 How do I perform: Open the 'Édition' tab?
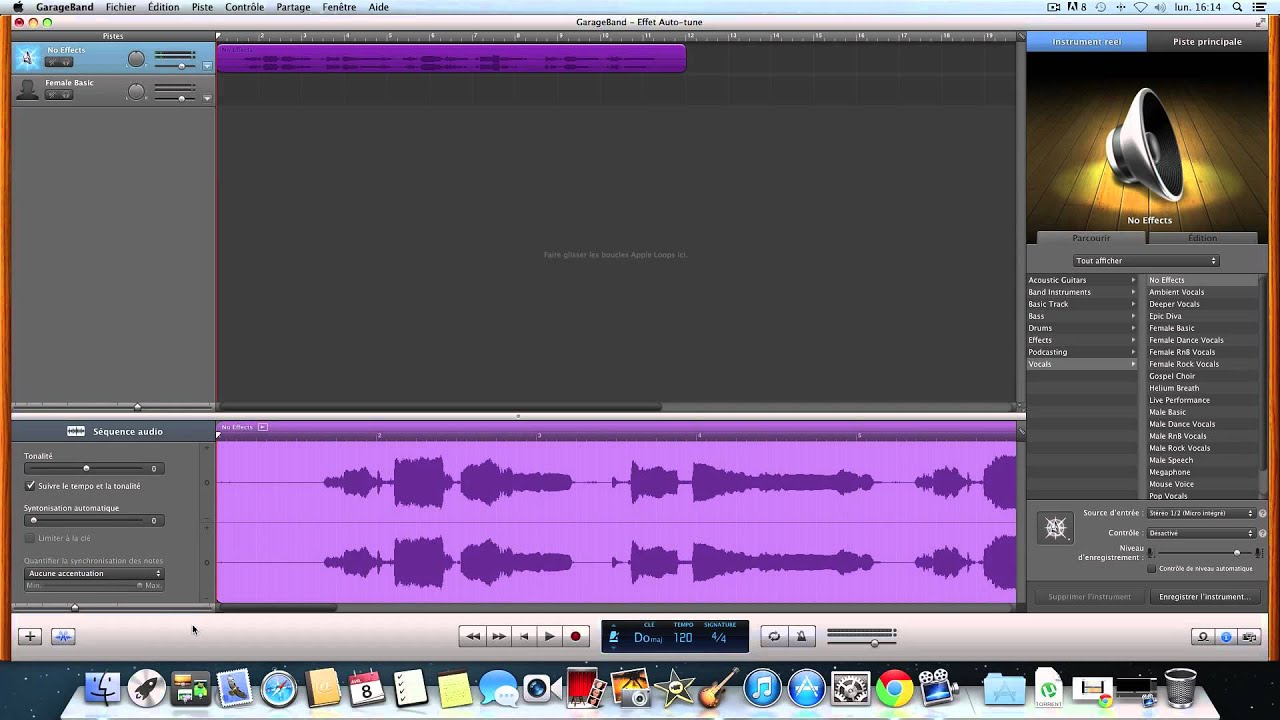point(1202,238)
